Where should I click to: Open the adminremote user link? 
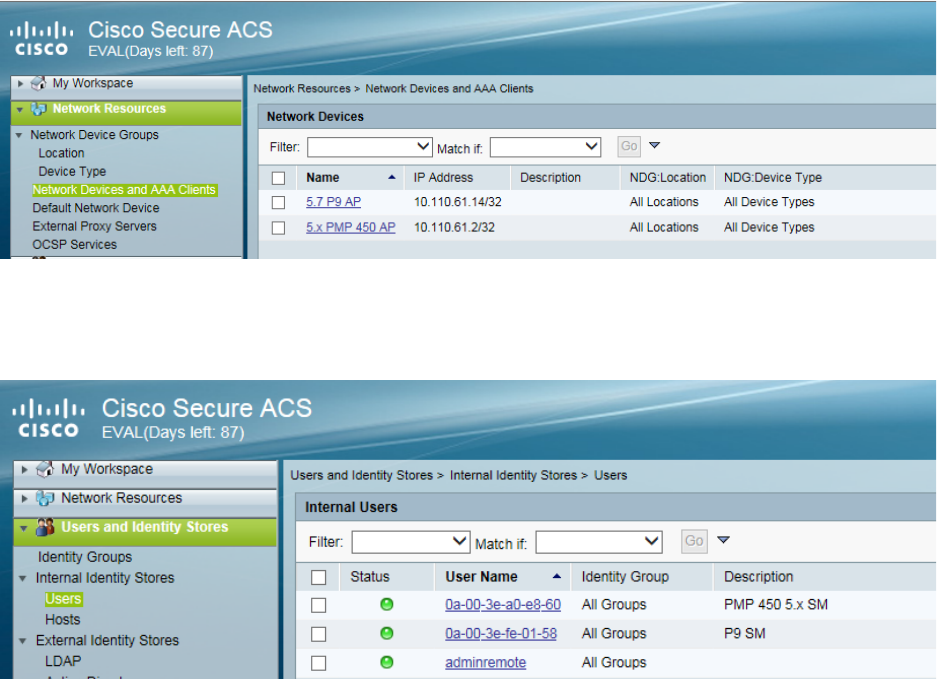[x=486, y=662]
